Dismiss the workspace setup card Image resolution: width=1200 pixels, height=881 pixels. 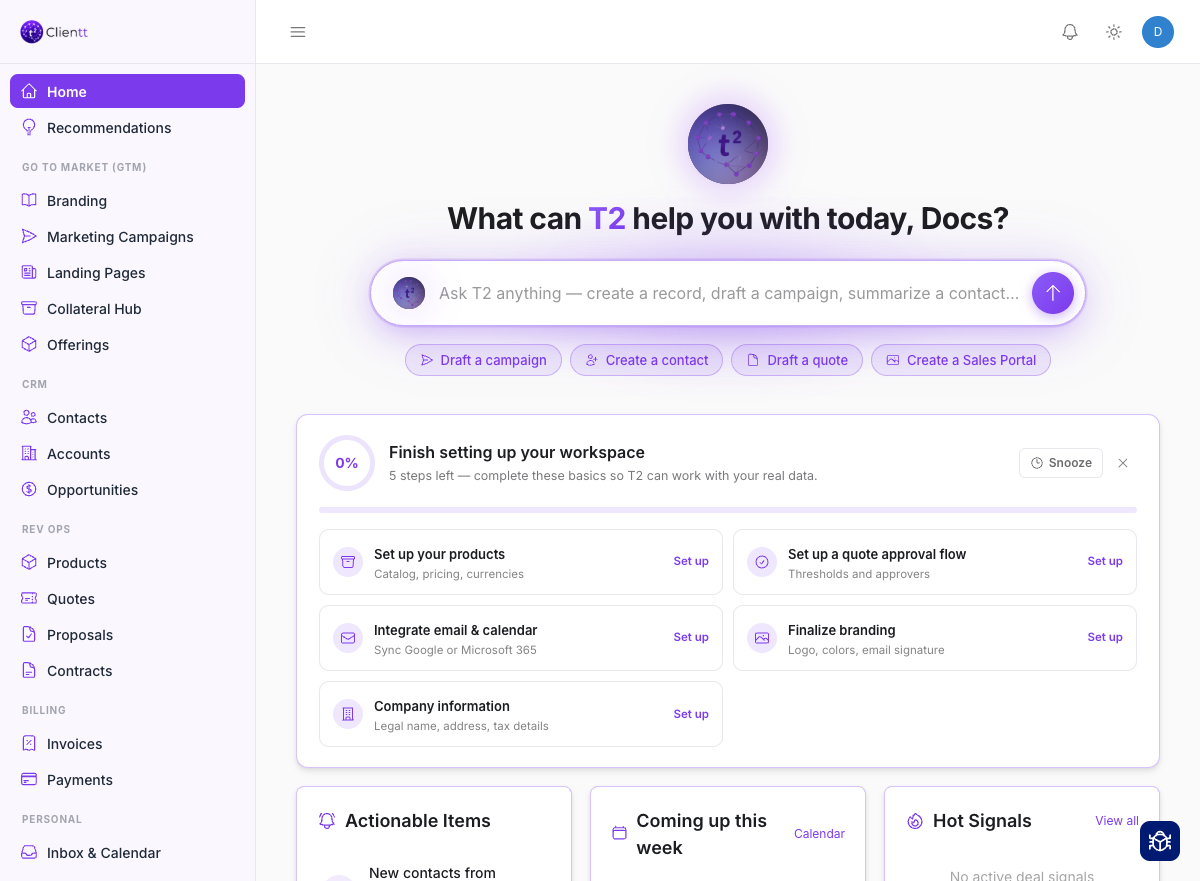tap(1123, 463)
